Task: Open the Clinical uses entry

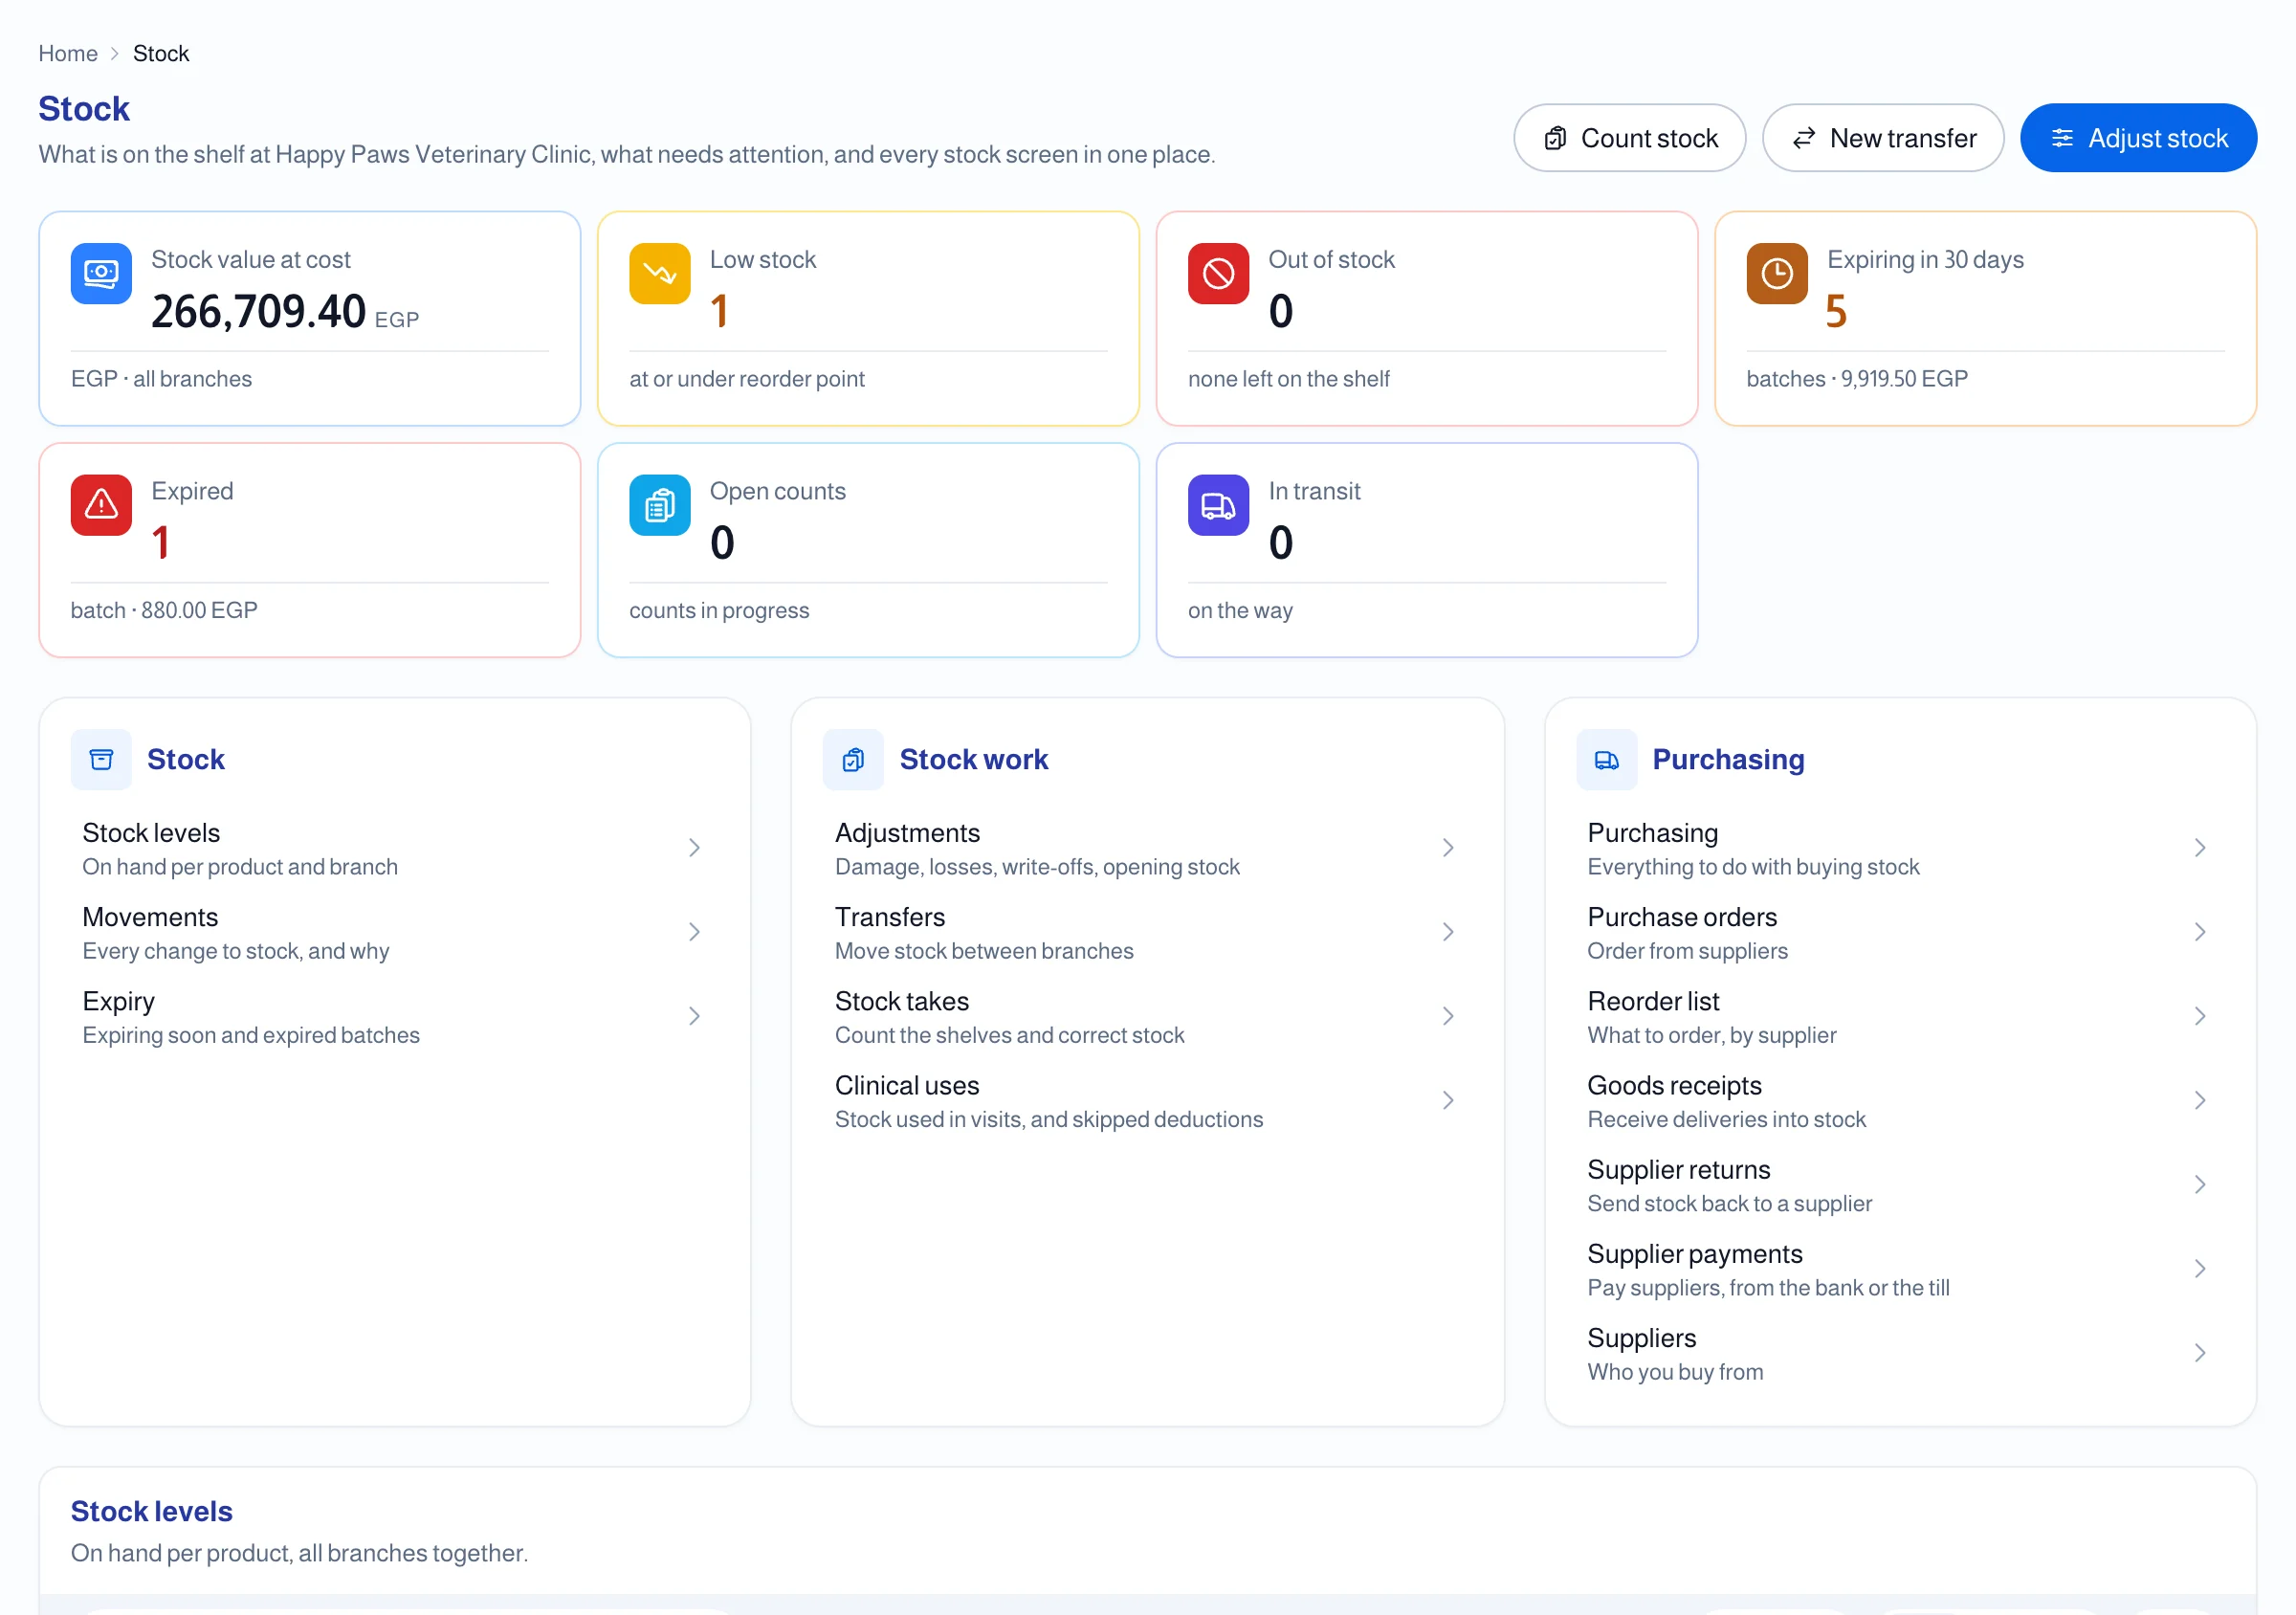Action: 1146,1101
